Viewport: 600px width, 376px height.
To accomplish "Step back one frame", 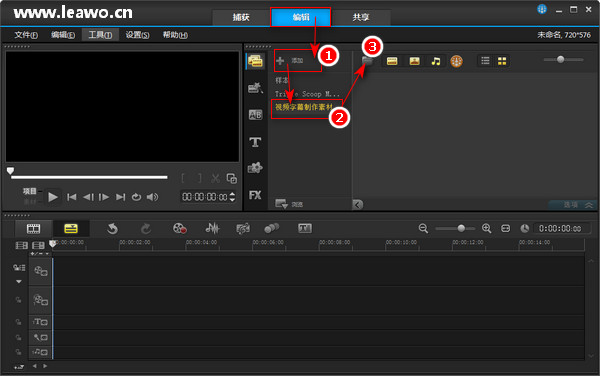I will click(x=88, y=197).
